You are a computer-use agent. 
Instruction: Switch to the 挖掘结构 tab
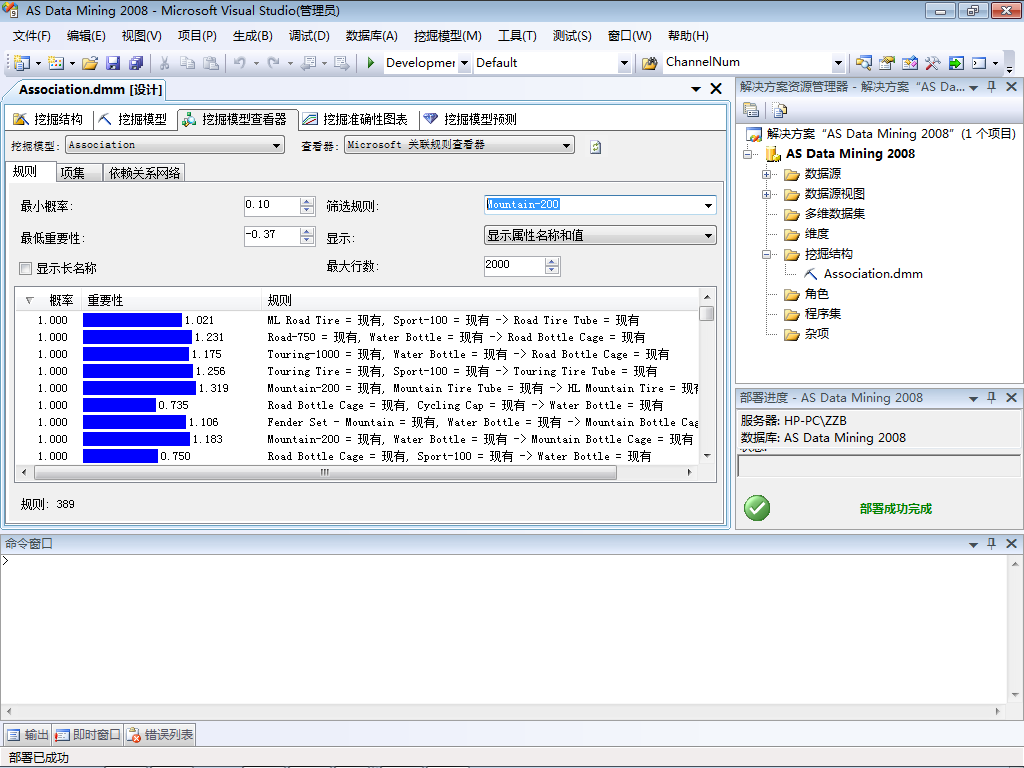pyautogui.click(x=48, y=119)
